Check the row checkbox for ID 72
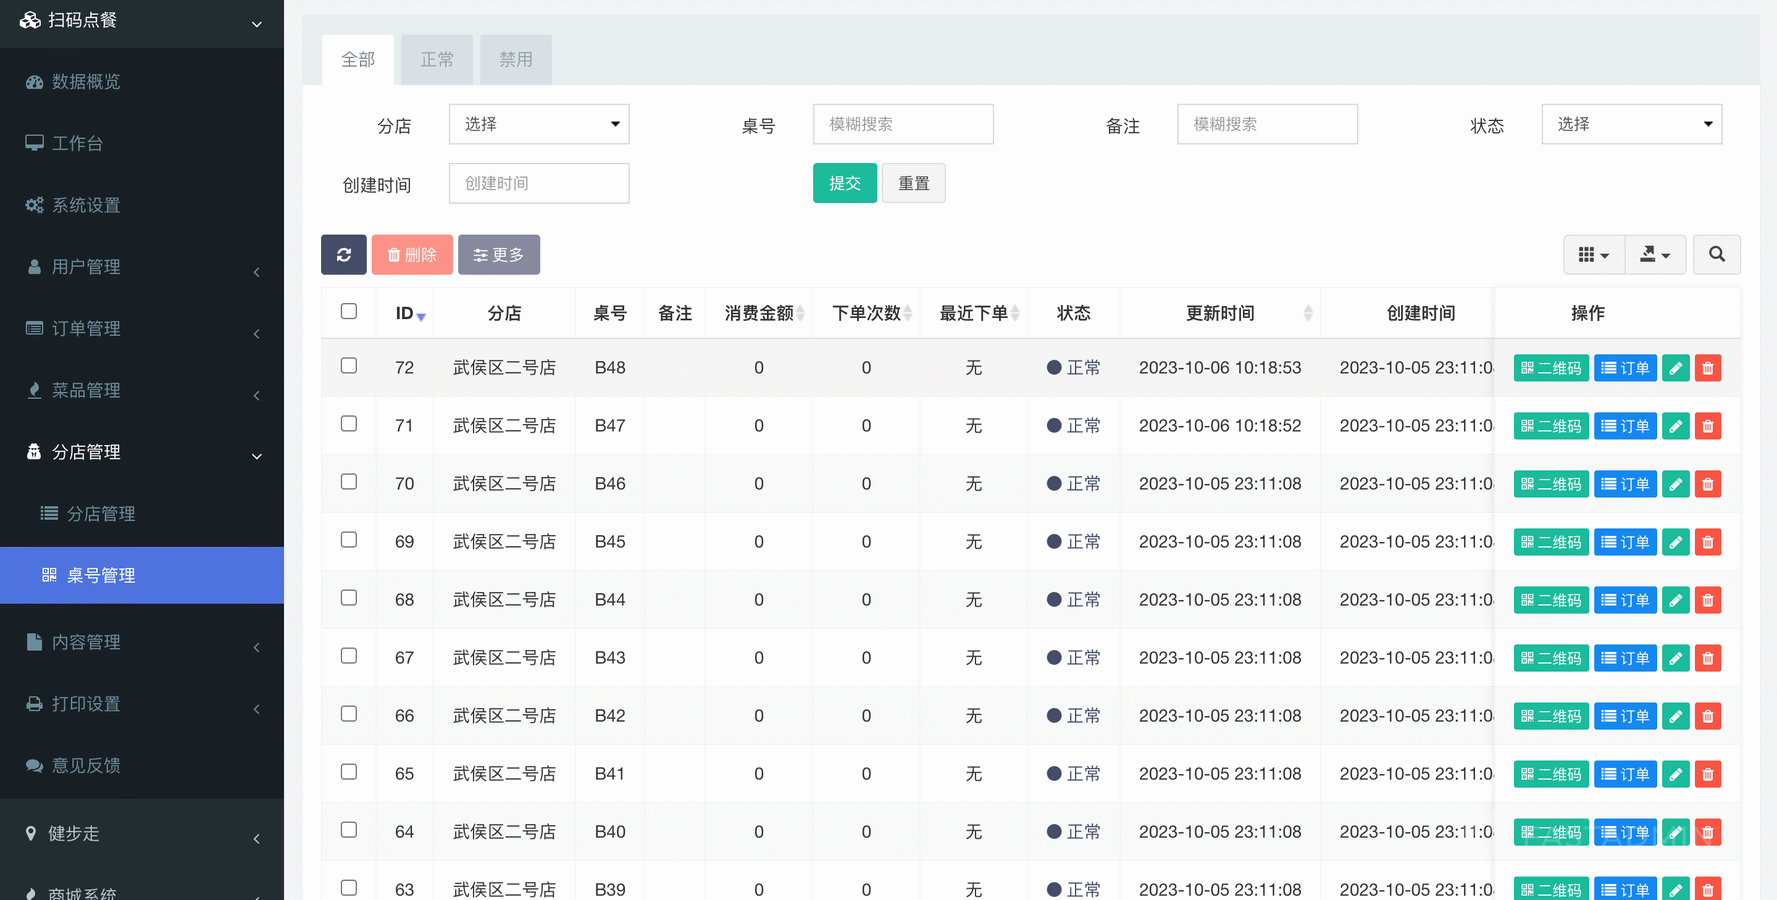Viewport: 1777px width, 900px height. [x=349, y=366]
